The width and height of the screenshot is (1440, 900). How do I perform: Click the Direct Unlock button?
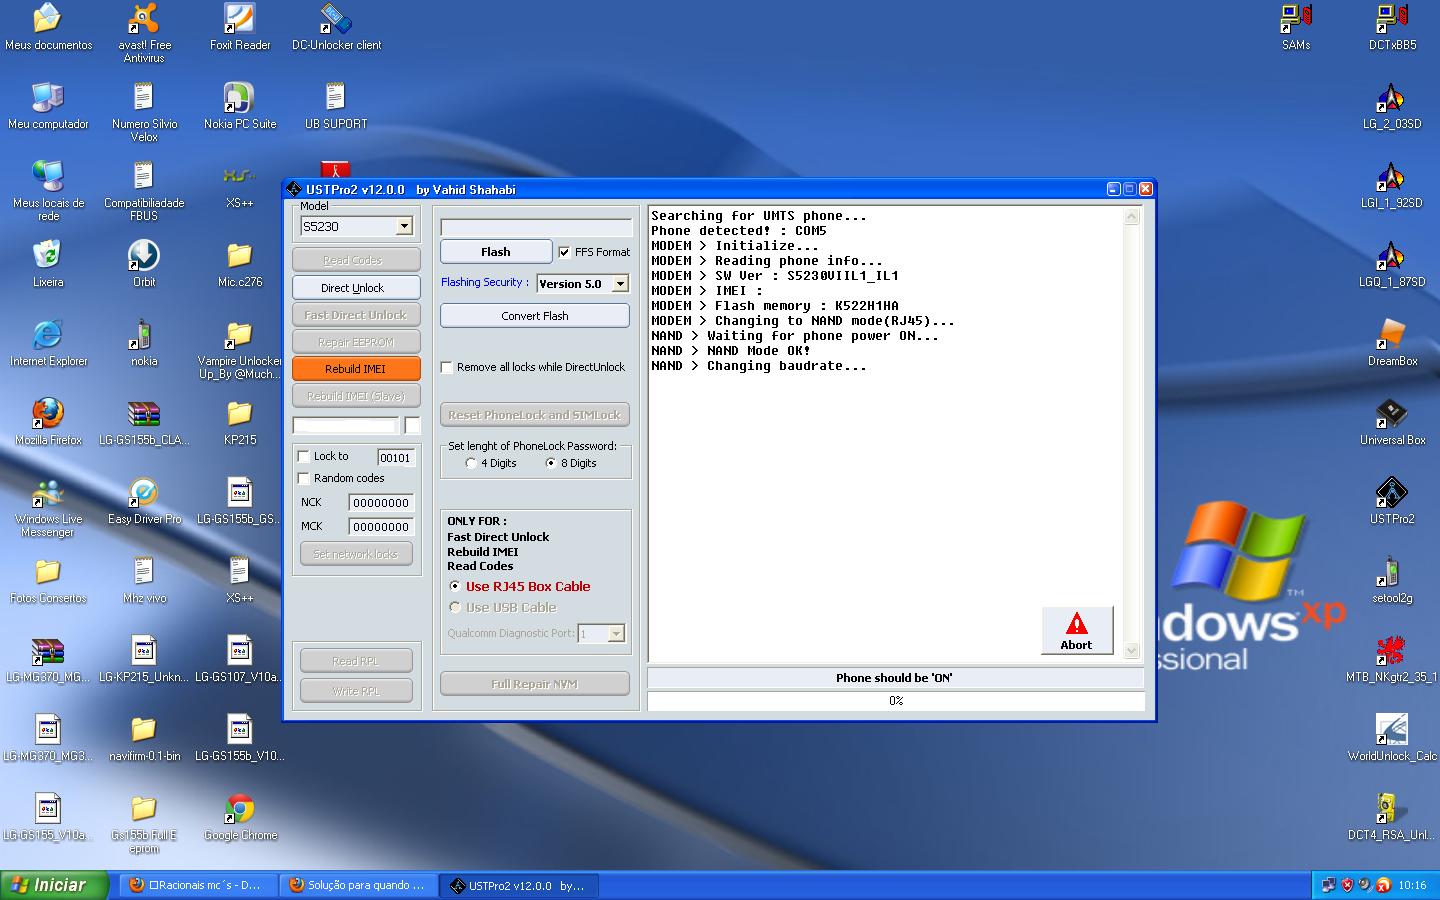coord(356,288)
